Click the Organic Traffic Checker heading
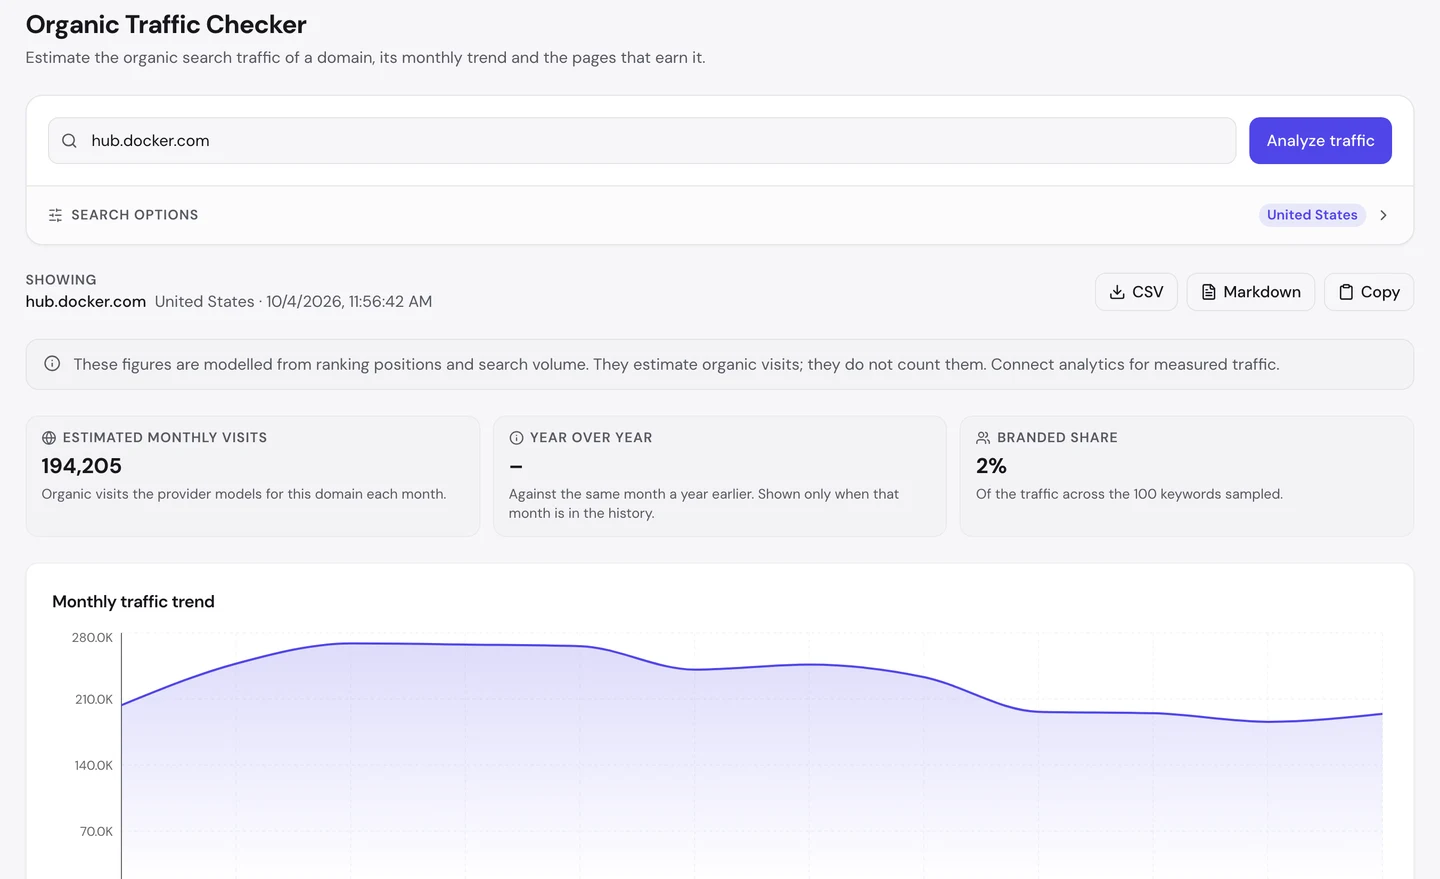This screenshot has width=1440, height=879. (x=166, y=24)
